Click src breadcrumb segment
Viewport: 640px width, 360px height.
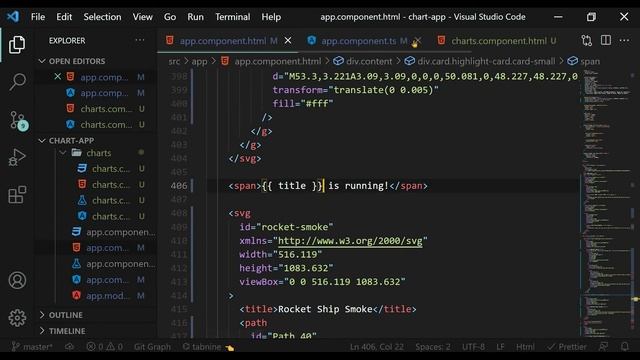pyautogui.click(x=174, y=61)
